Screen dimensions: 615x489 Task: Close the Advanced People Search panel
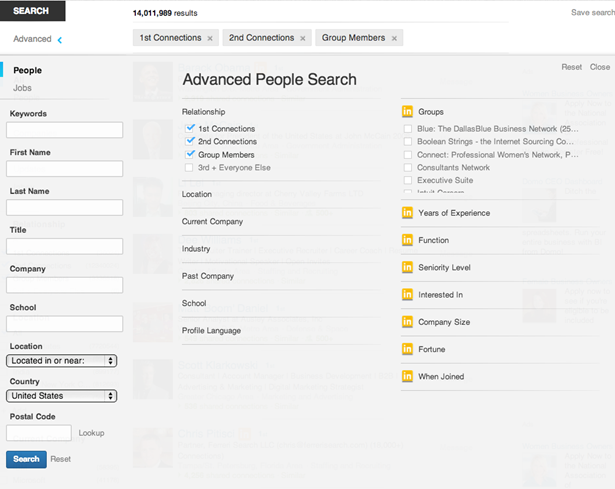click(x=600, y=67)
